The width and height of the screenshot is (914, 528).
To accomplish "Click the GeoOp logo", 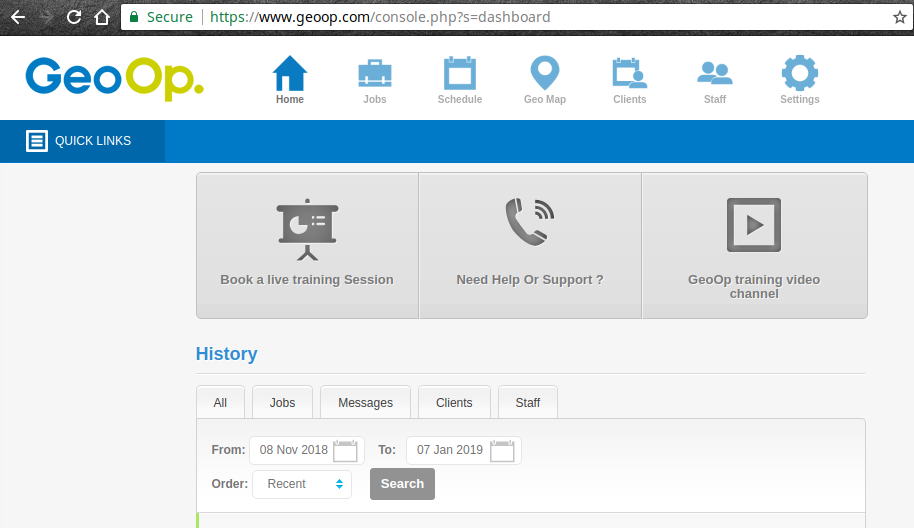I will coord(115,79).
